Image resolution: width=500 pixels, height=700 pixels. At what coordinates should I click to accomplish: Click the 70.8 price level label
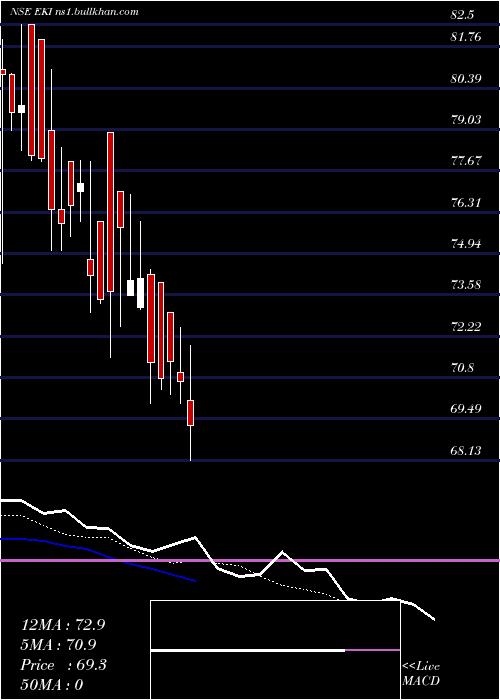click(x=463, y=368)
